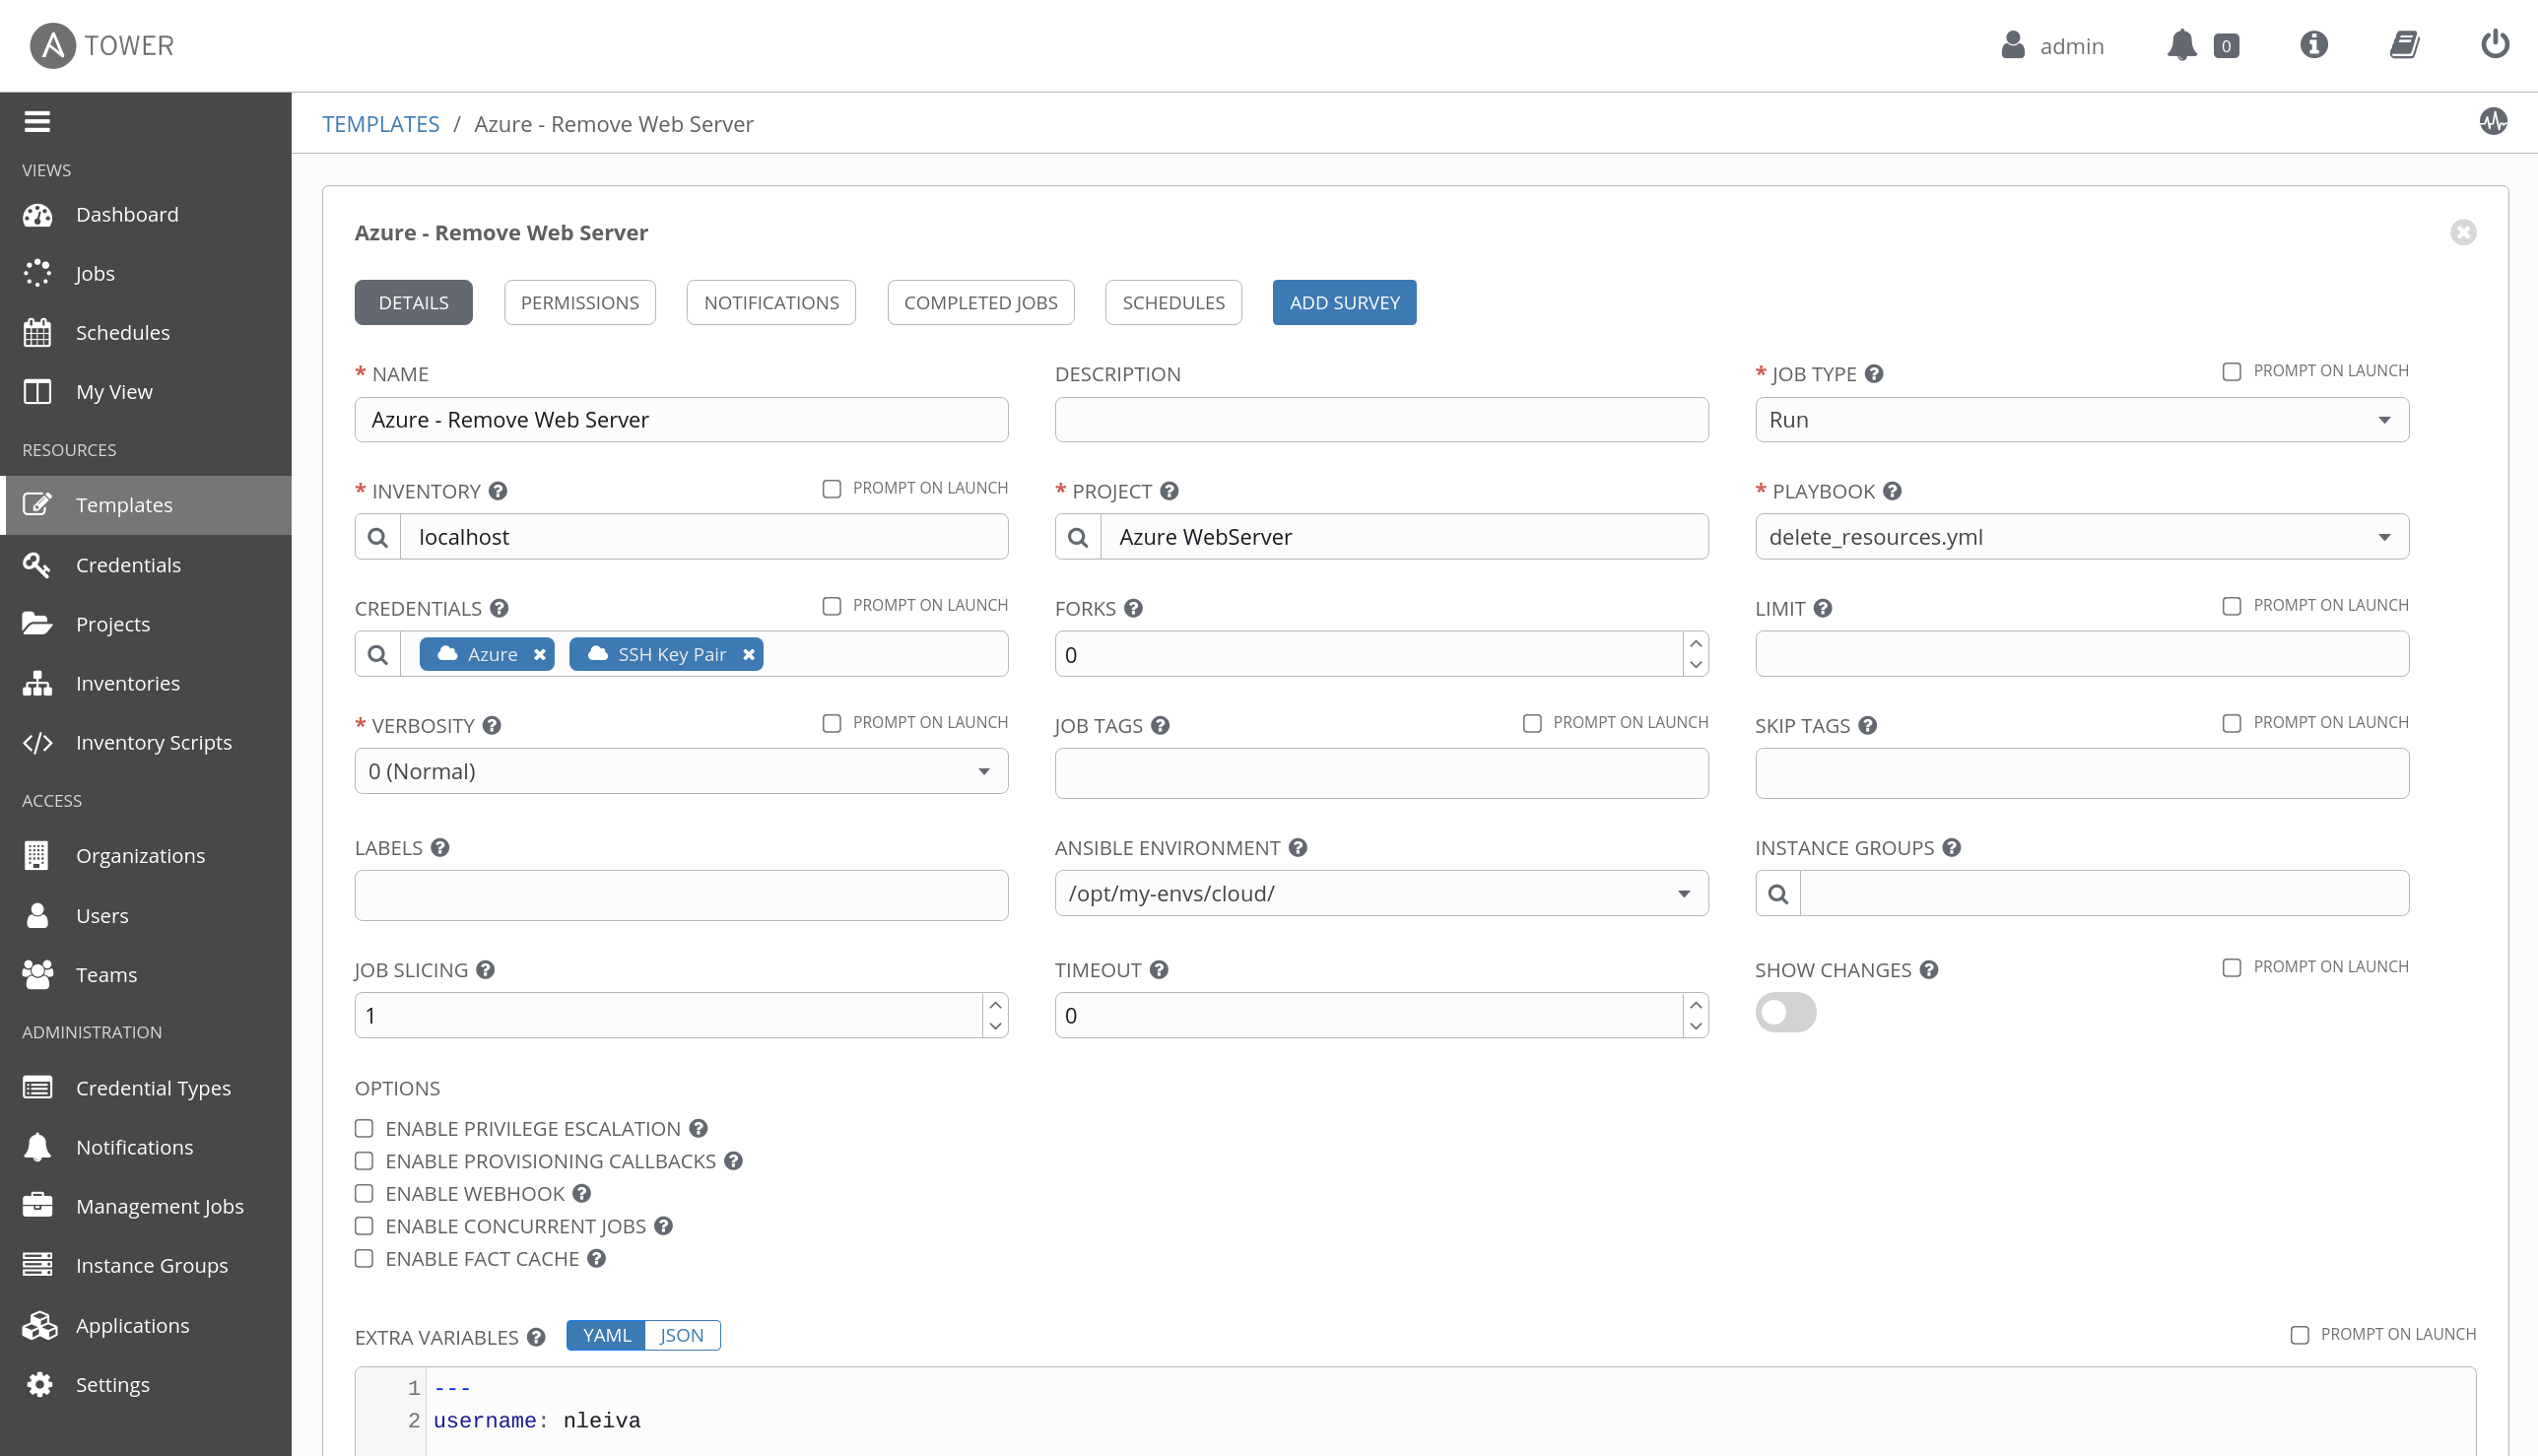The image size is (2538, 1456).
Task: Click the power logout icon
Action: pos(2494,45)
